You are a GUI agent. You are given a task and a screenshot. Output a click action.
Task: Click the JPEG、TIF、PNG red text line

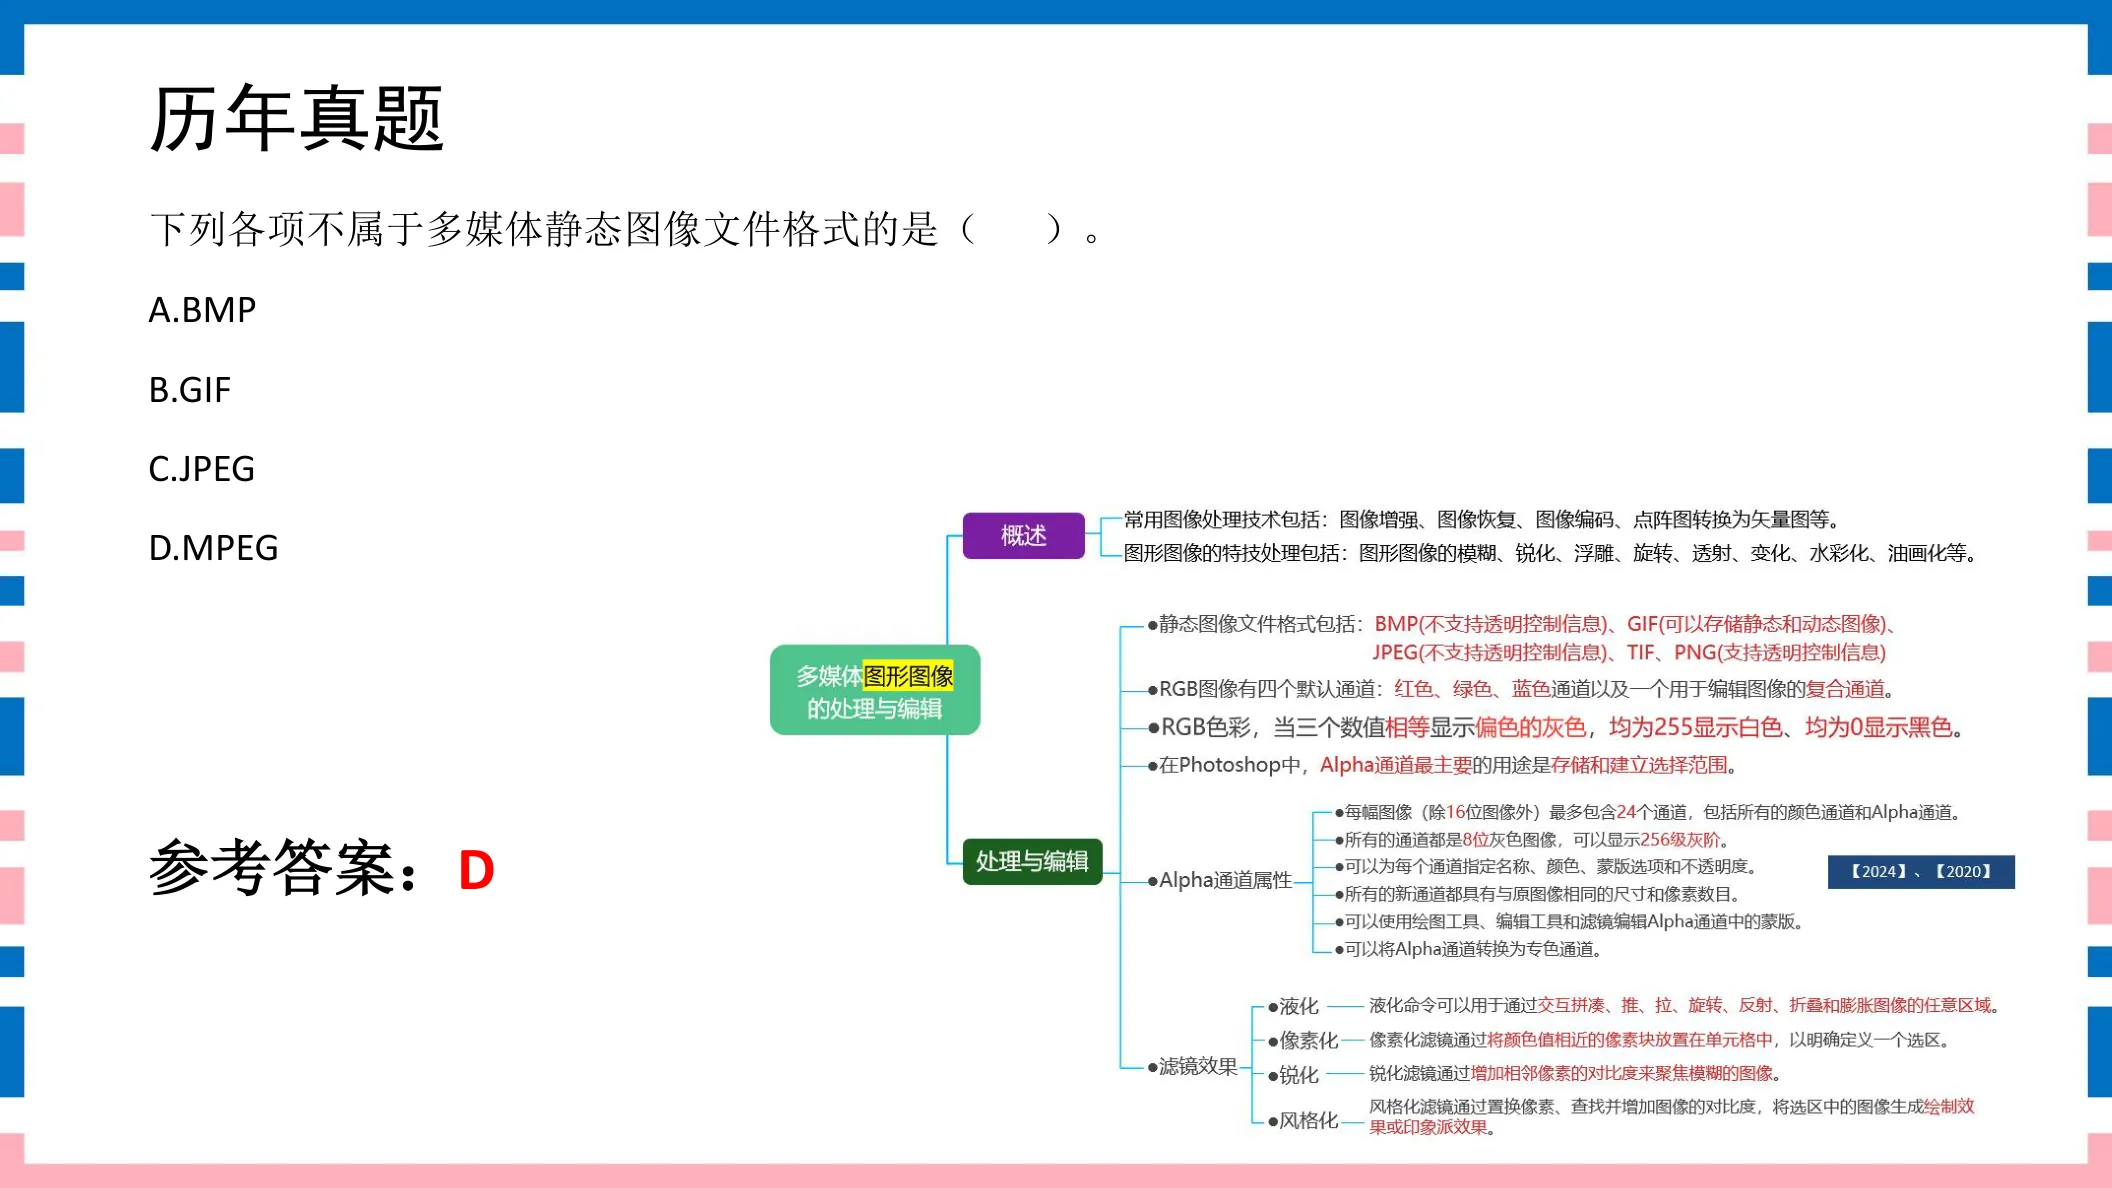(1629, 653)
